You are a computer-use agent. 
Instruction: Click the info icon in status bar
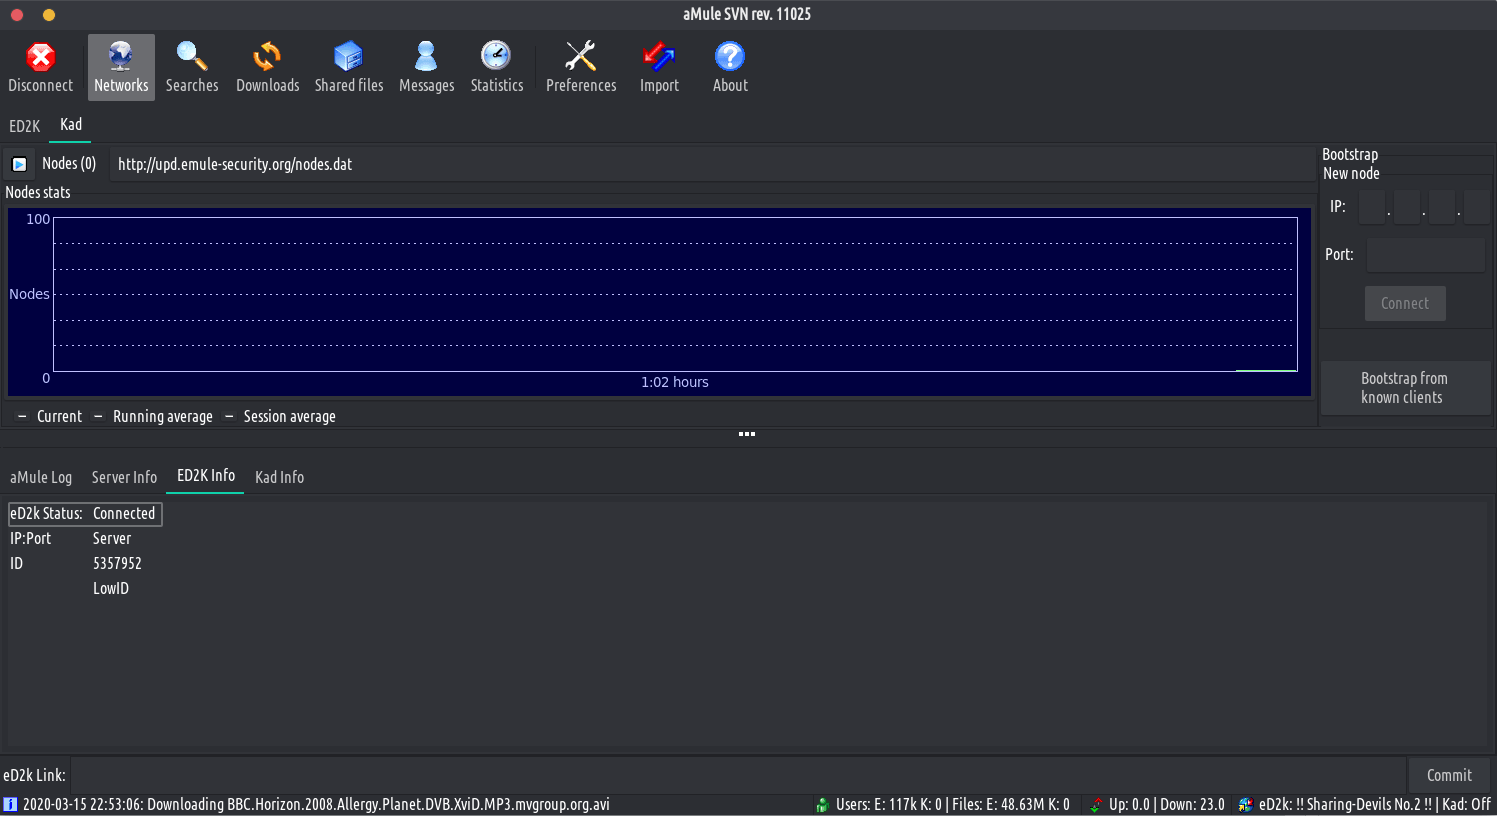click(x=10, y=804)
